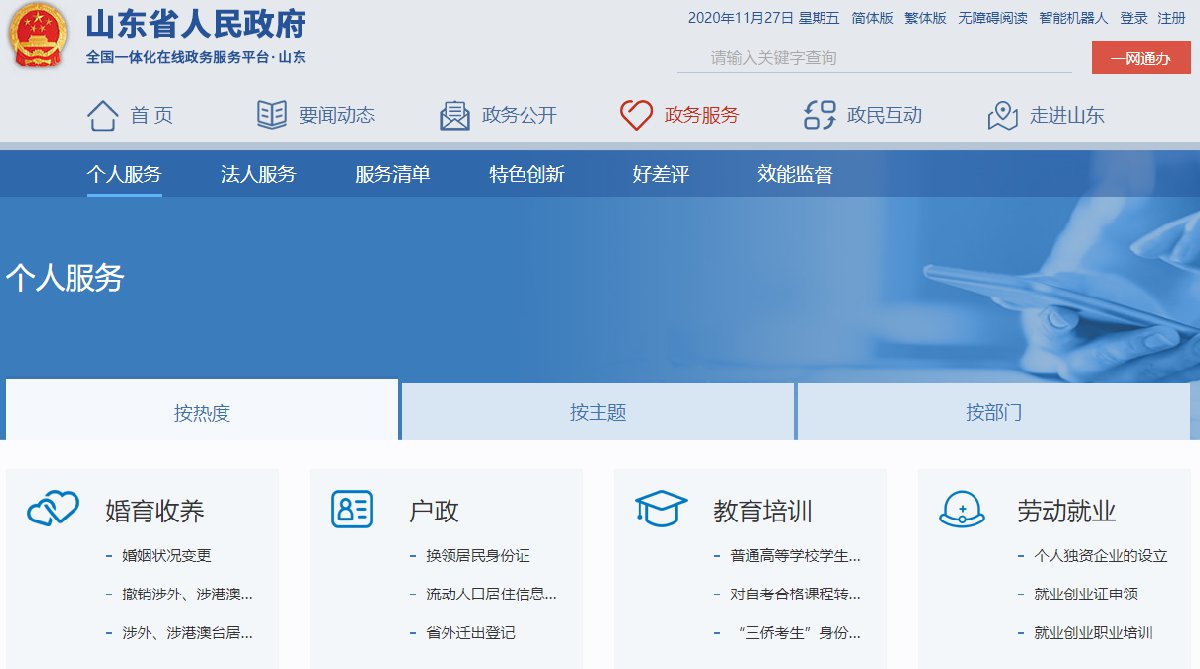Viewport: 1200px width, 669px height.
Task: Click the ID card 户政 icon
Action: 352,509
